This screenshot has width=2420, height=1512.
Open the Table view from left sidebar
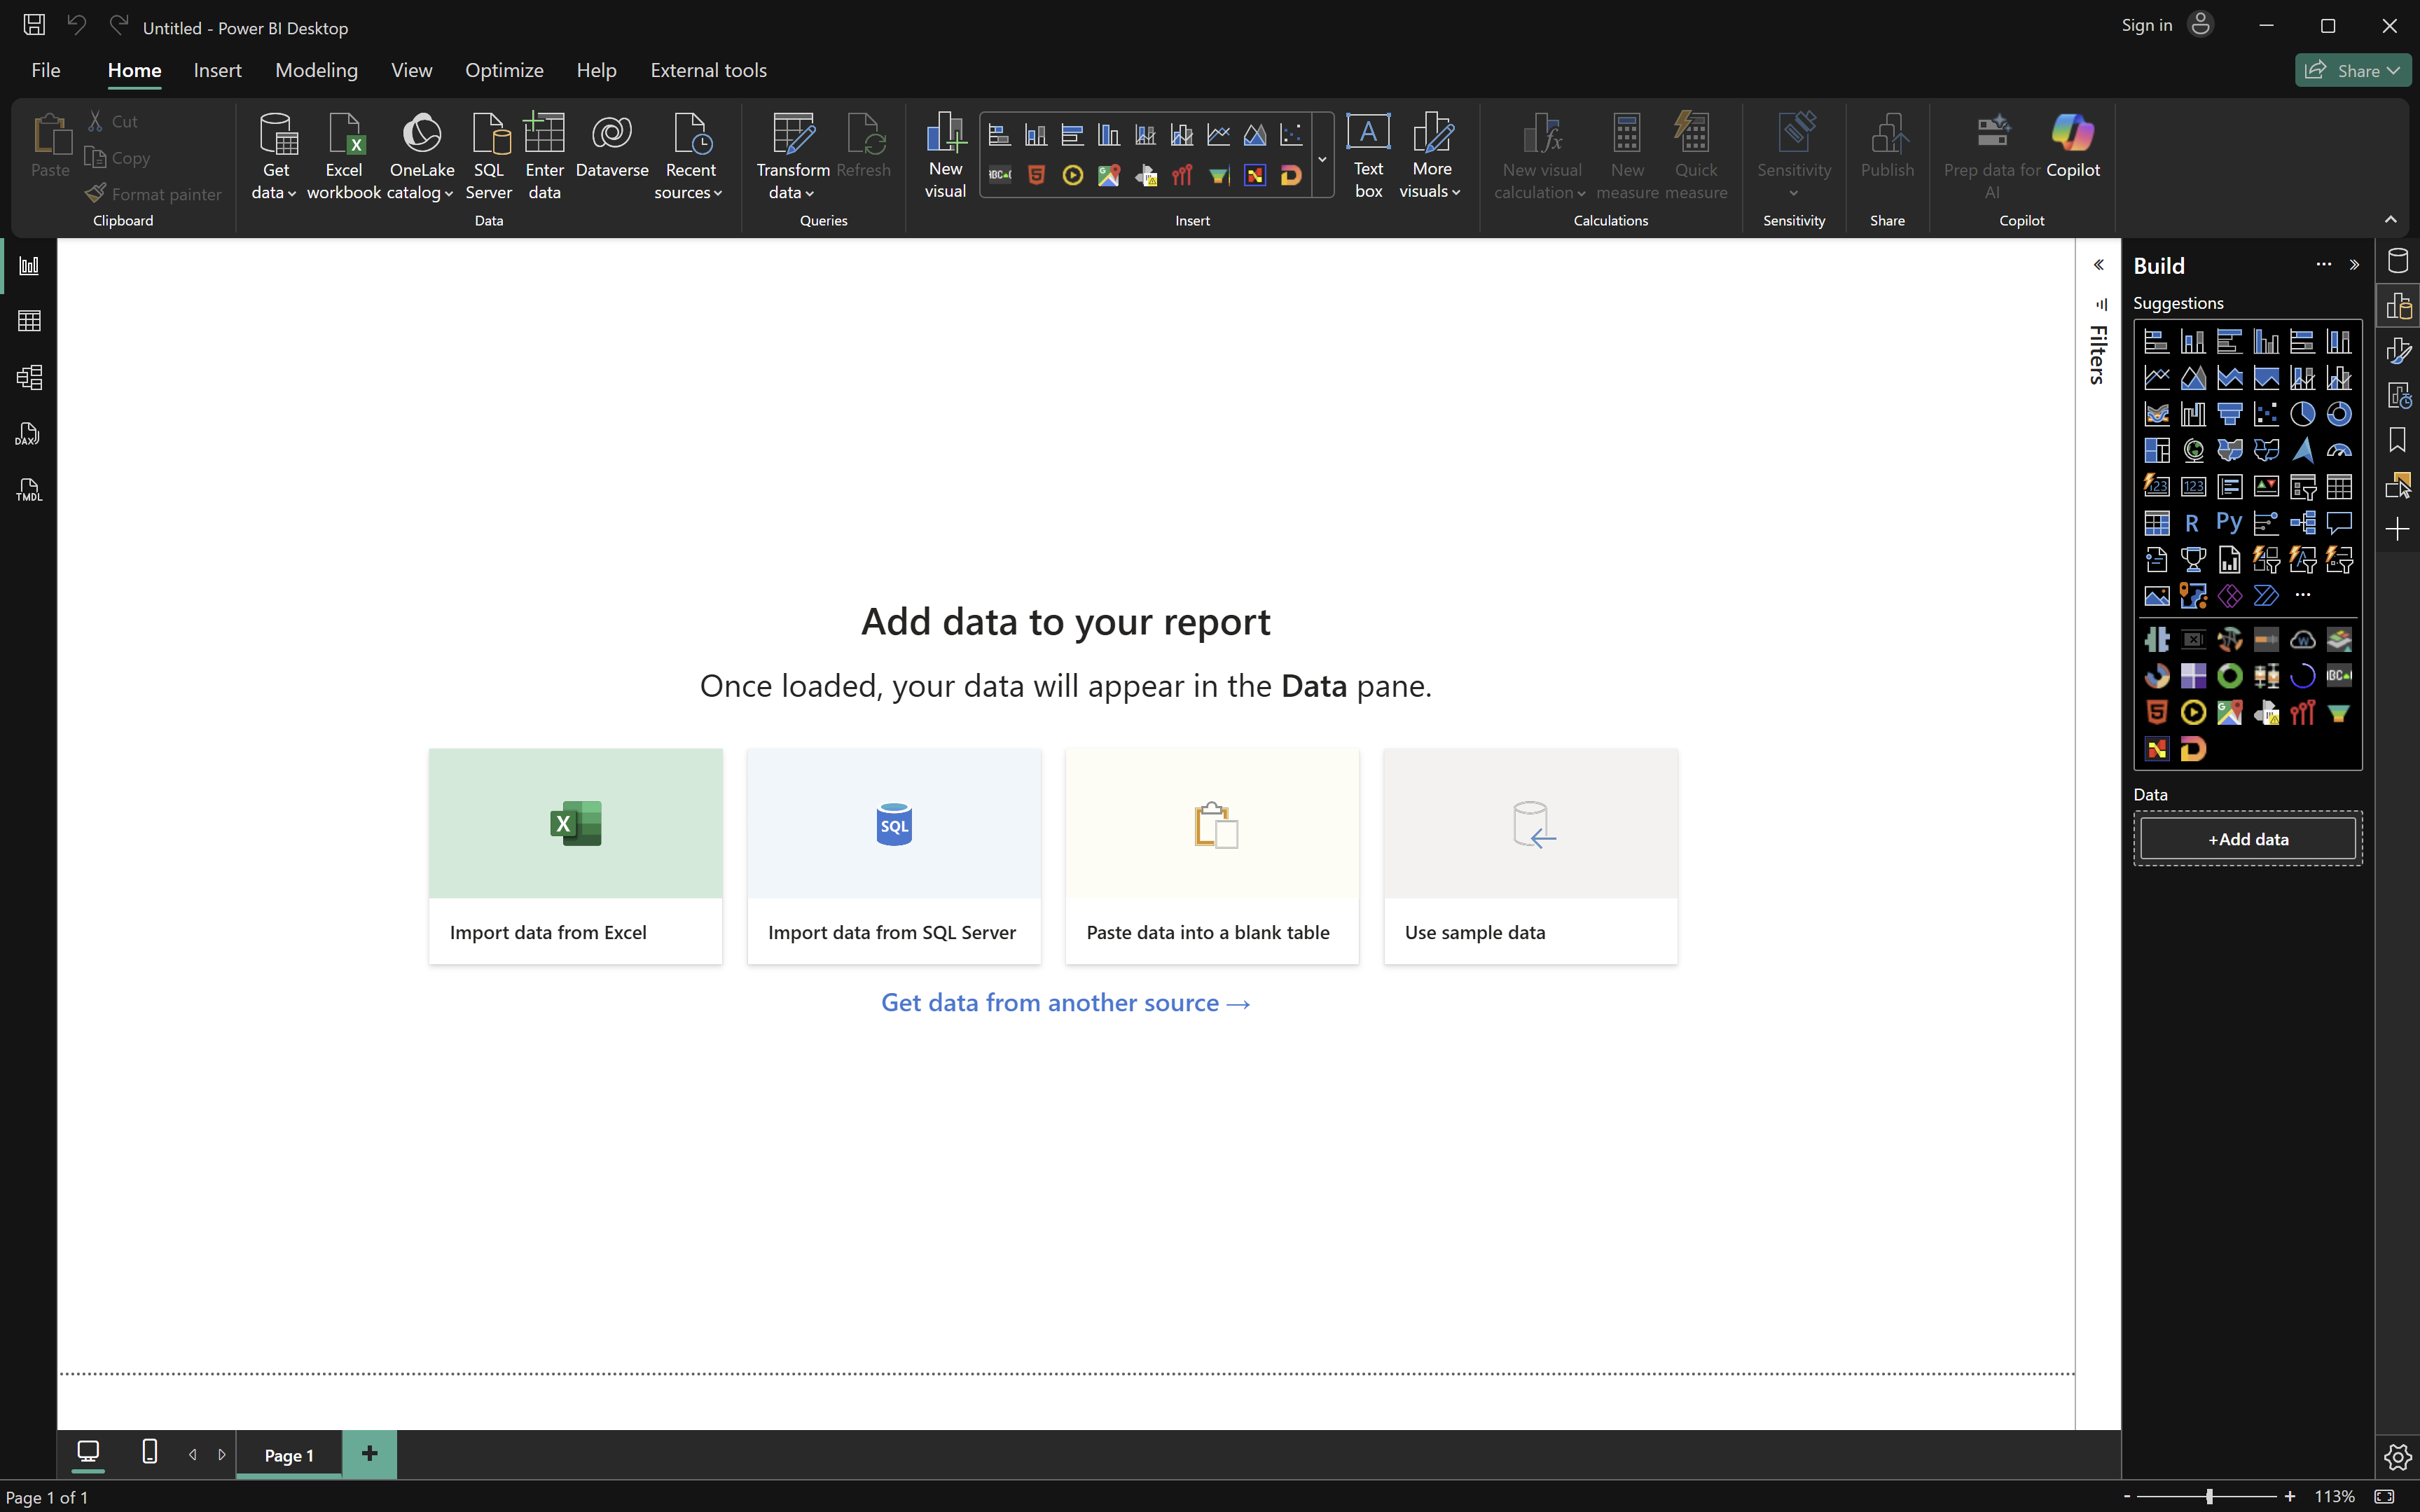[x=29, y=321]
